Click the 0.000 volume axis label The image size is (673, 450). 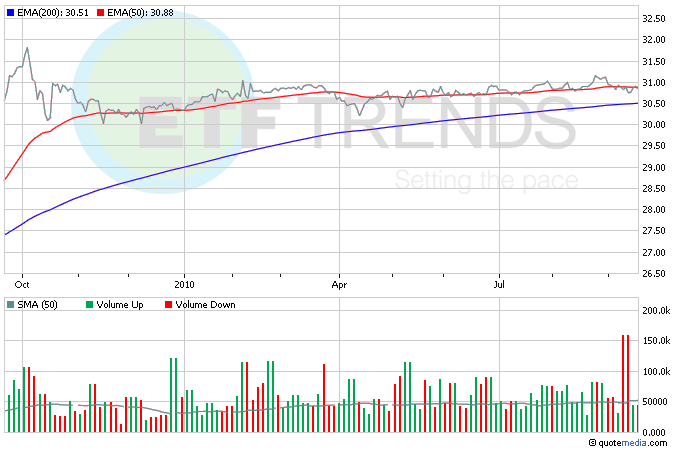click(654, 432)
